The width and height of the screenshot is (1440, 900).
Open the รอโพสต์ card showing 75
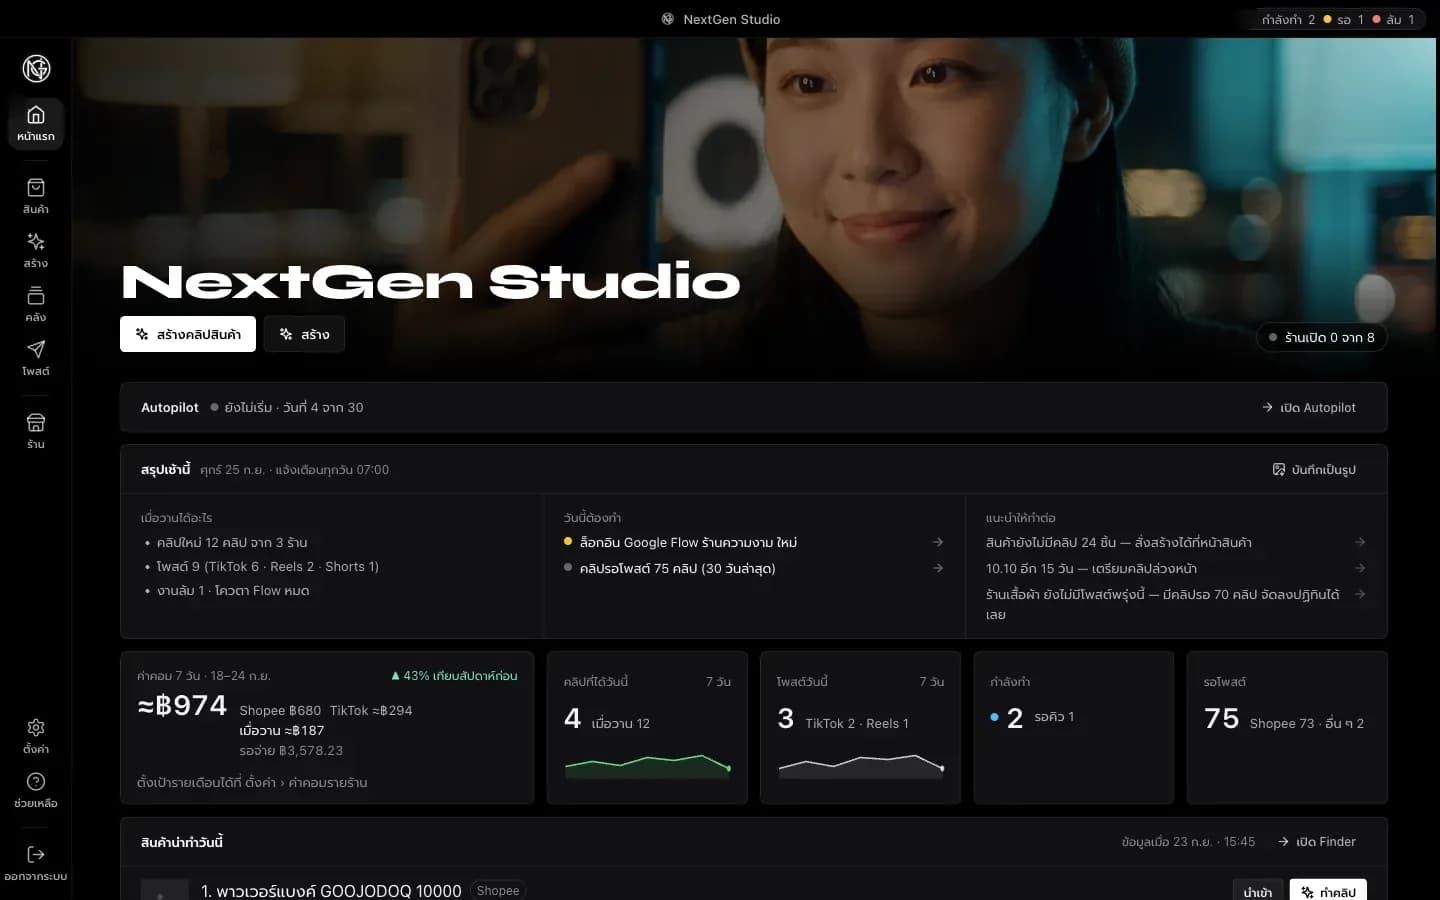point(1287,727)
